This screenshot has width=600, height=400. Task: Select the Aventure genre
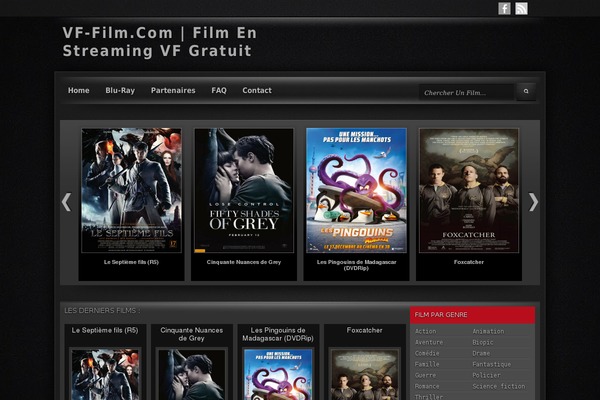[x=429, y=342]
